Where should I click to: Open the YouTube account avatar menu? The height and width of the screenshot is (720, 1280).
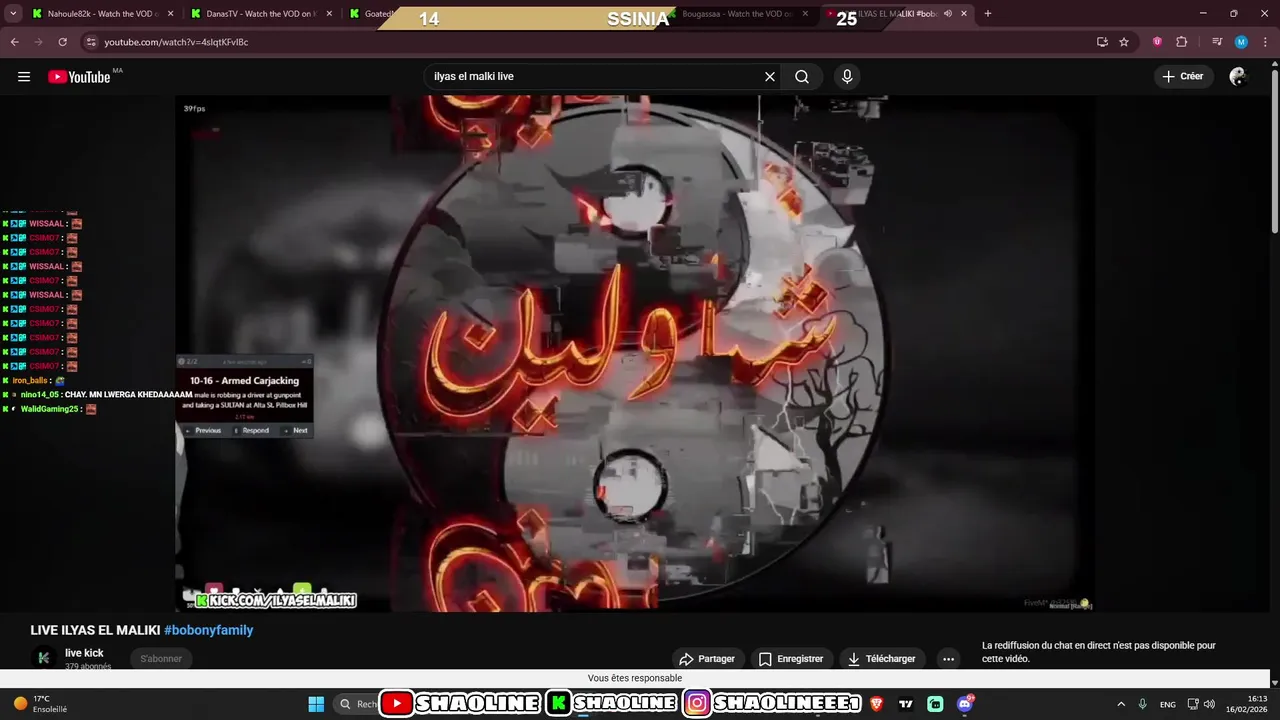[1238, 77]
